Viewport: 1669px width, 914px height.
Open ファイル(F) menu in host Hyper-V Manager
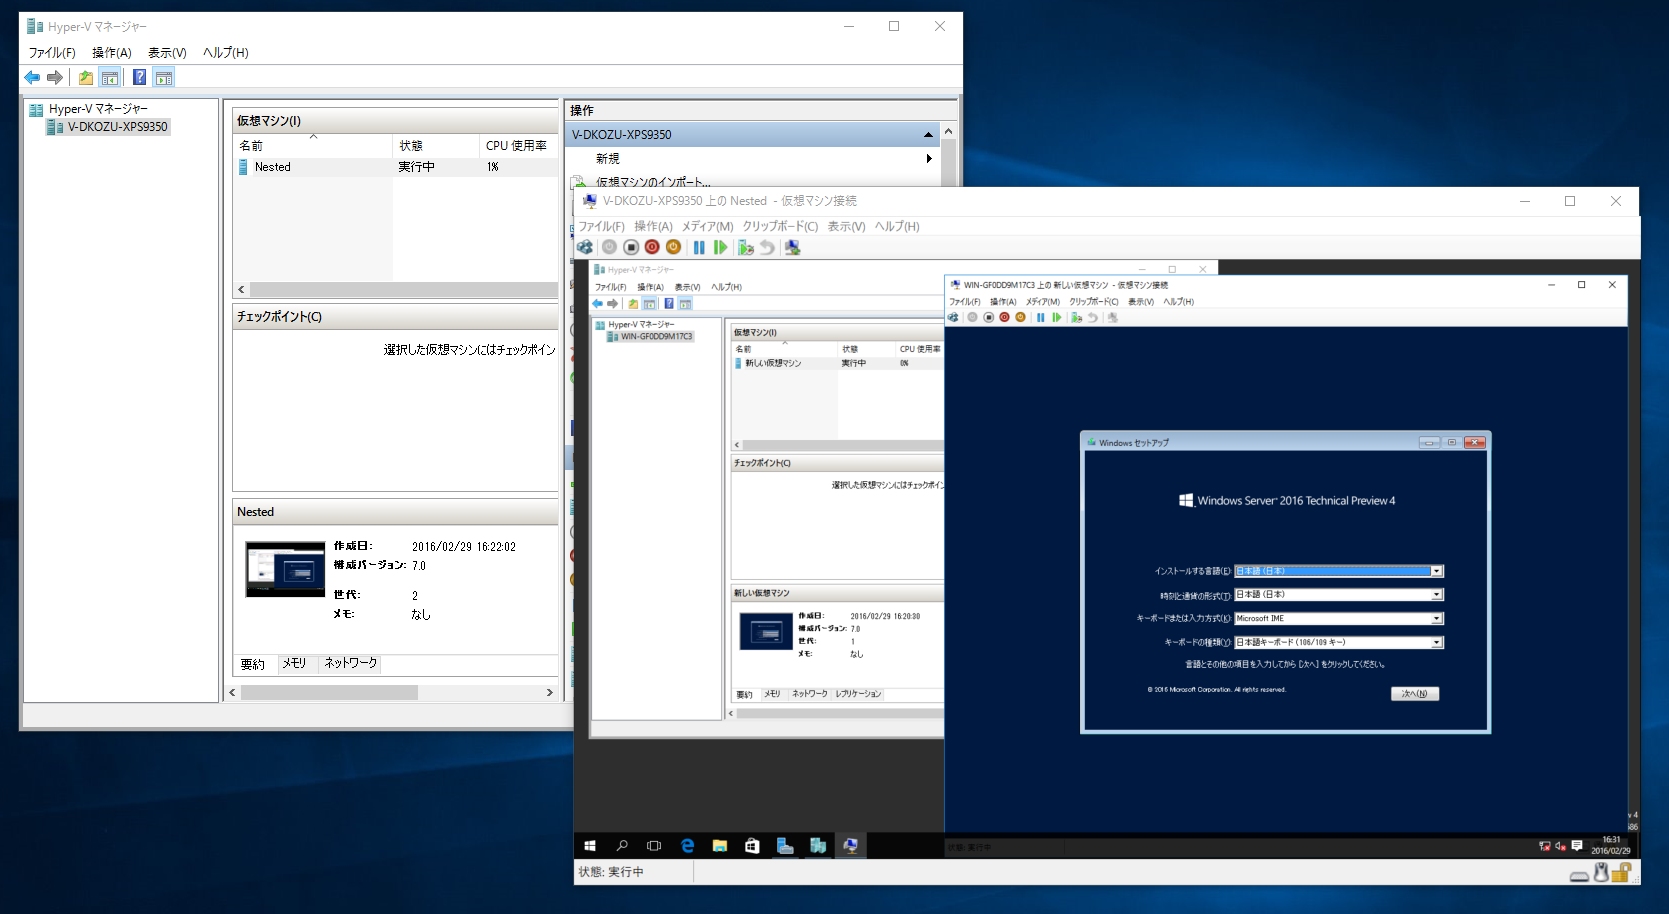52,52
